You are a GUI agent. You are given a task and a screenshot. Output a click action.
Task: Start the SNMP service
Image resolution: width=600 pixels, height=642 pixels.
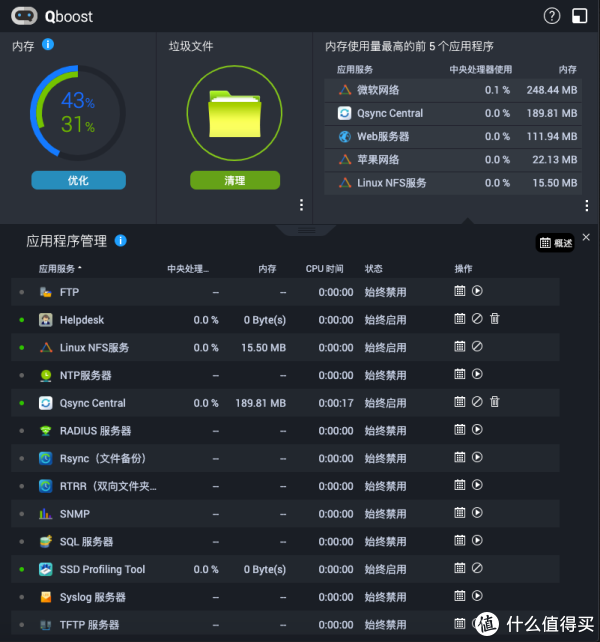click(x=477, y=513)
